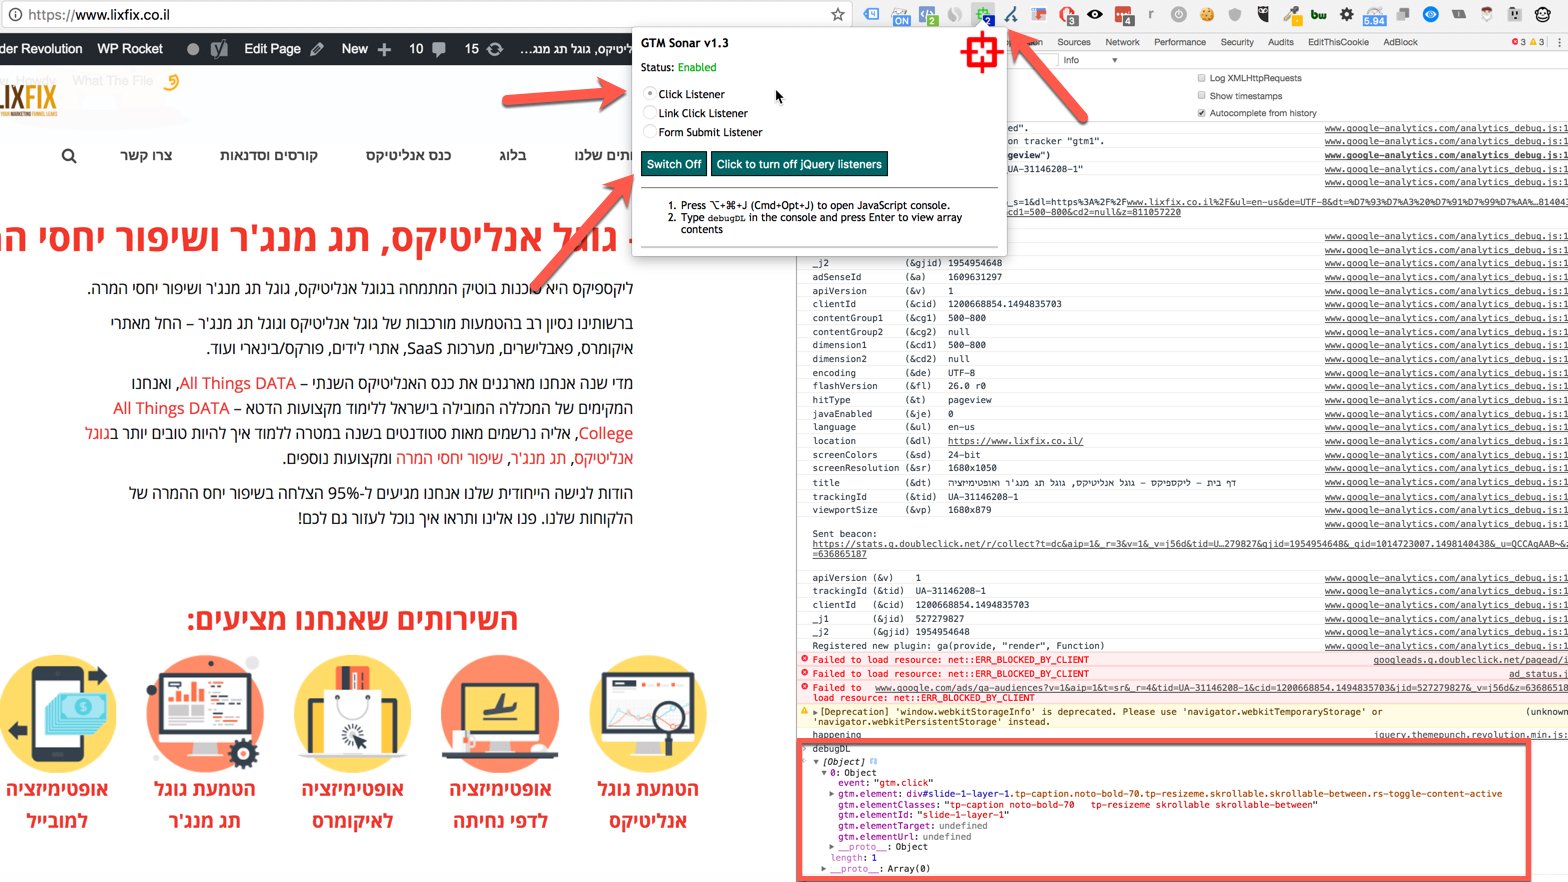Screen dimensions: 1568x882
Task: Click the Tag Manager implementation service icon
Action: click(205, 713)
